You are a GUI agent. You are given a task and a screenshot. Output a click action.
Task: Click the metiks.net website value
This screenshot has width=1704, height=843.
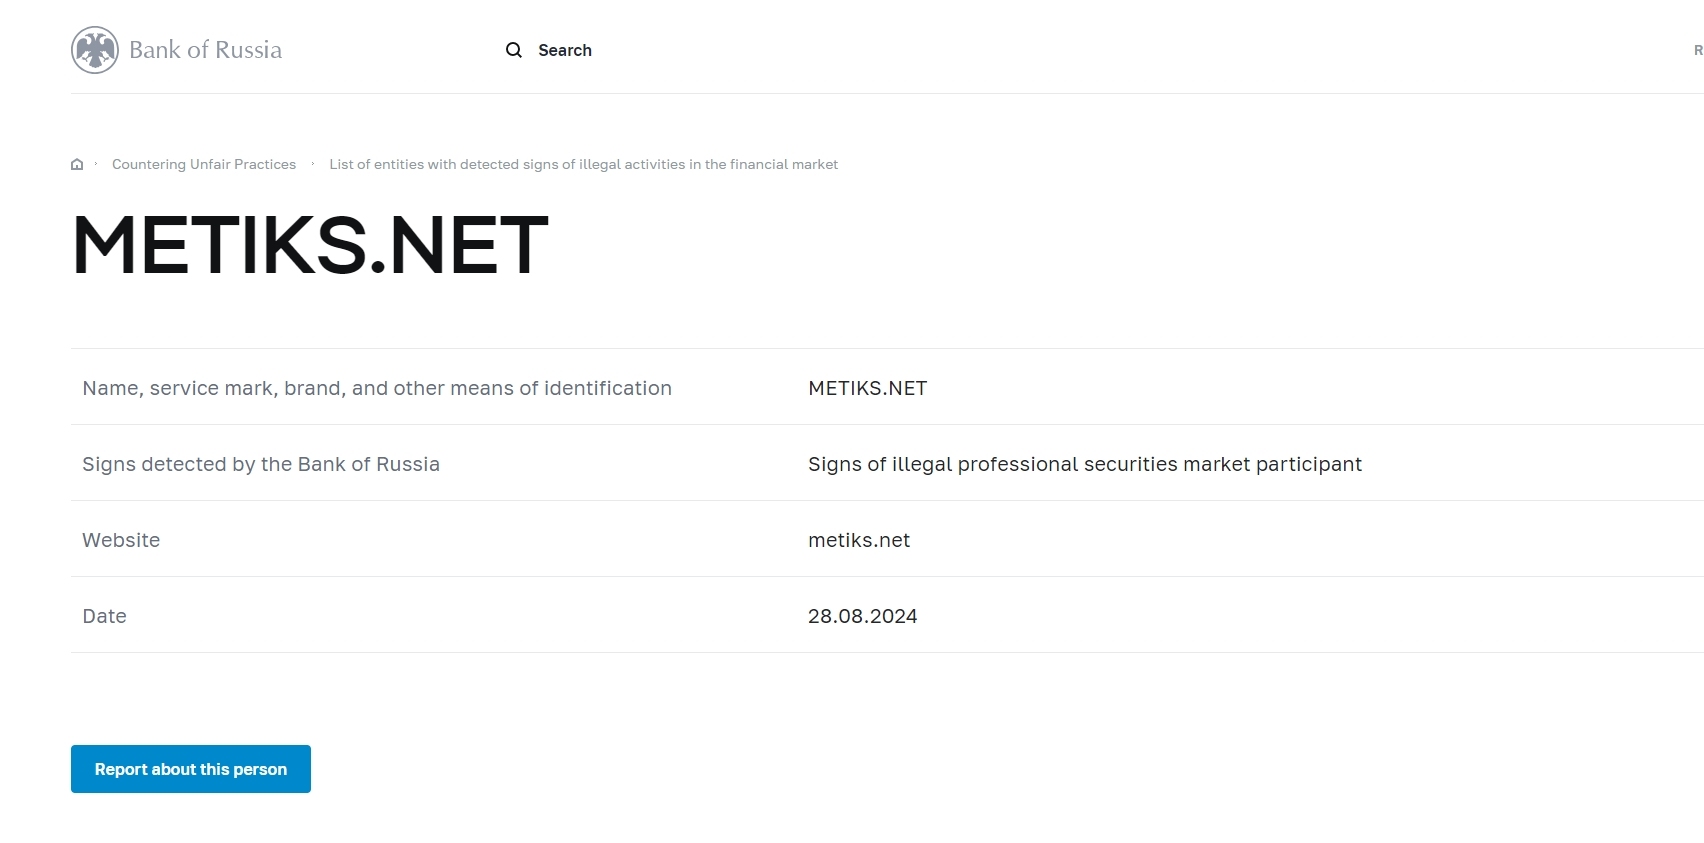[x=859, y=540]
